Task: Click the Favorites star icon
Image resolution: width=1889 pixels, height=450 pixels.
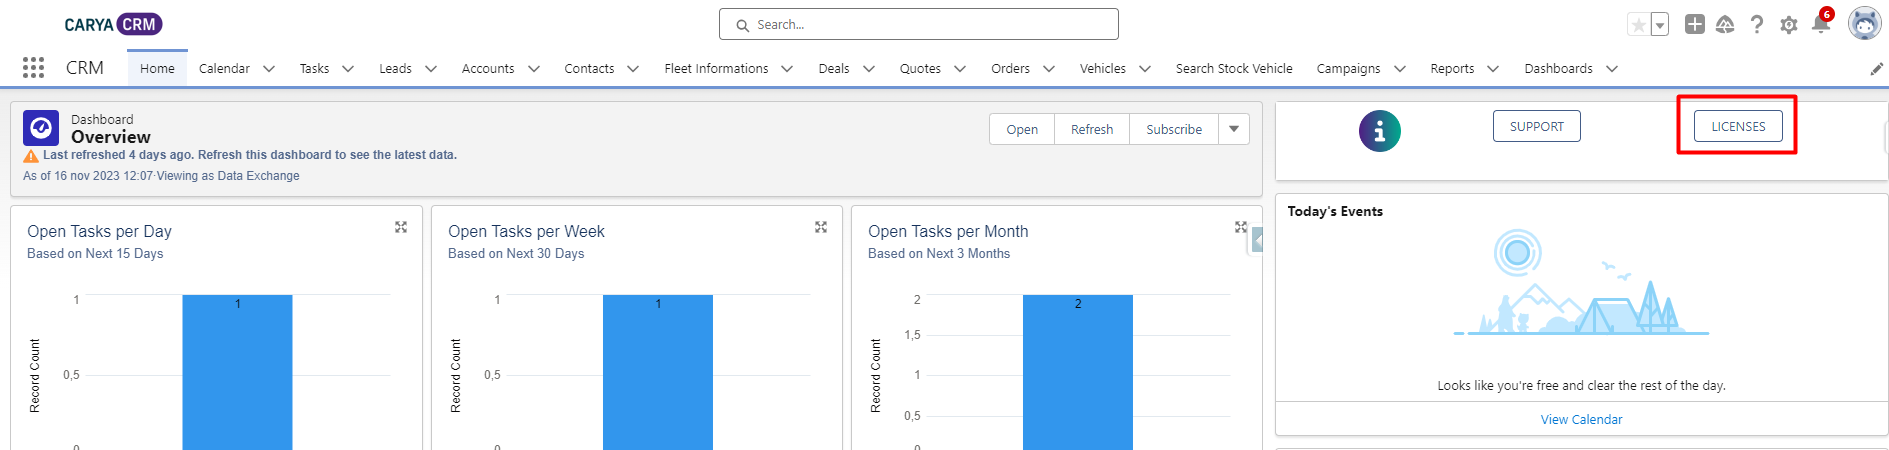Action: [1638, 25]
